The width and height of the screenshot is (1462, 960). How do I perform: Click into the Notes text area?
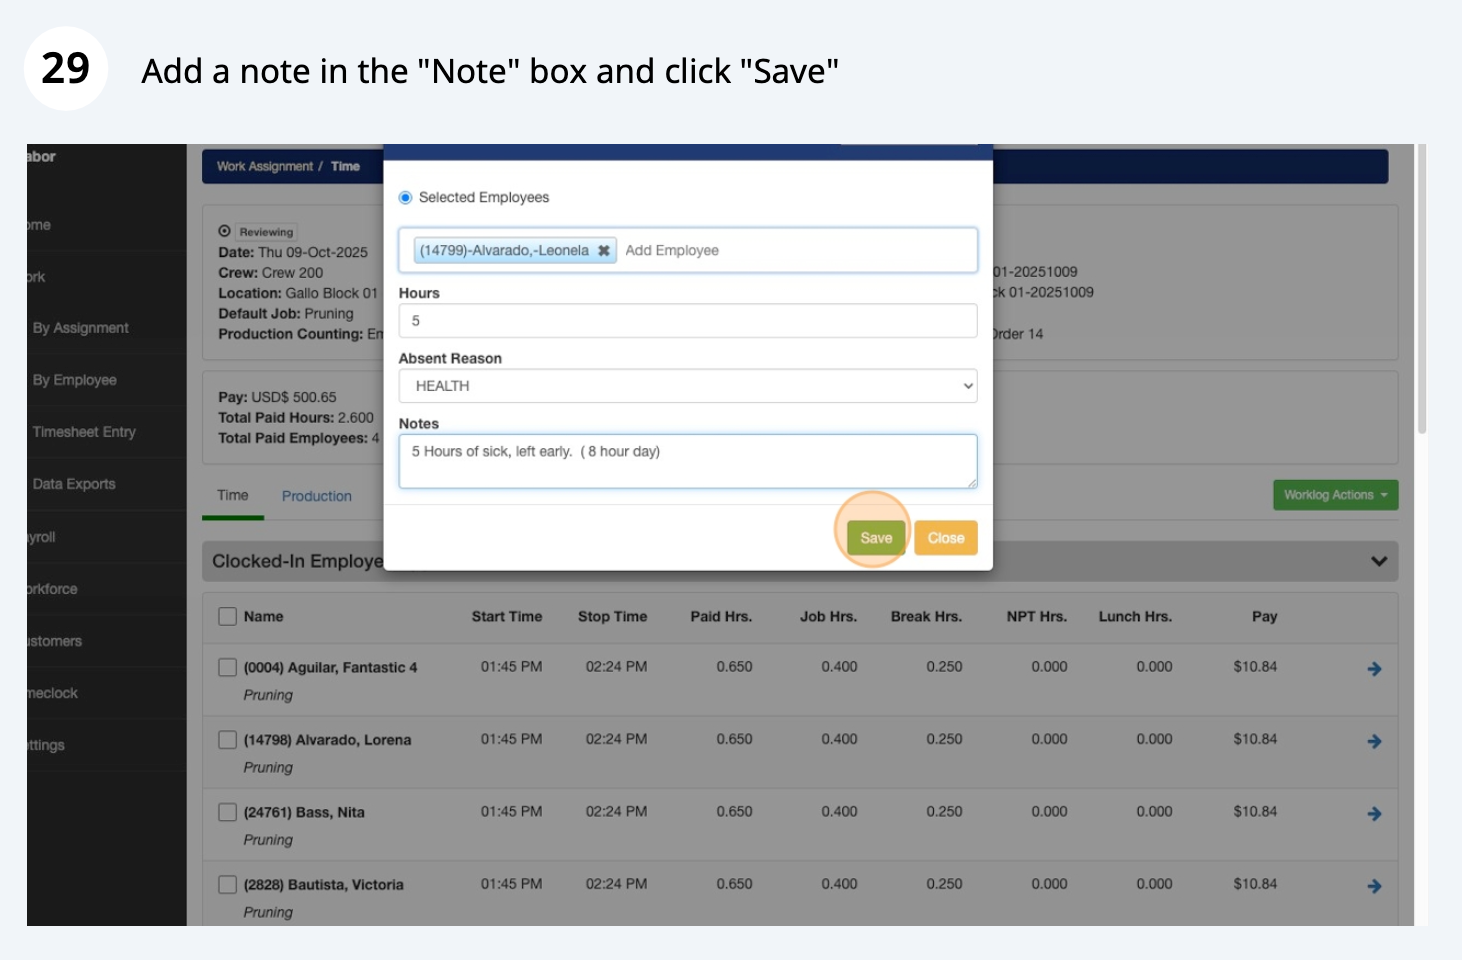[x=687, y=461]
